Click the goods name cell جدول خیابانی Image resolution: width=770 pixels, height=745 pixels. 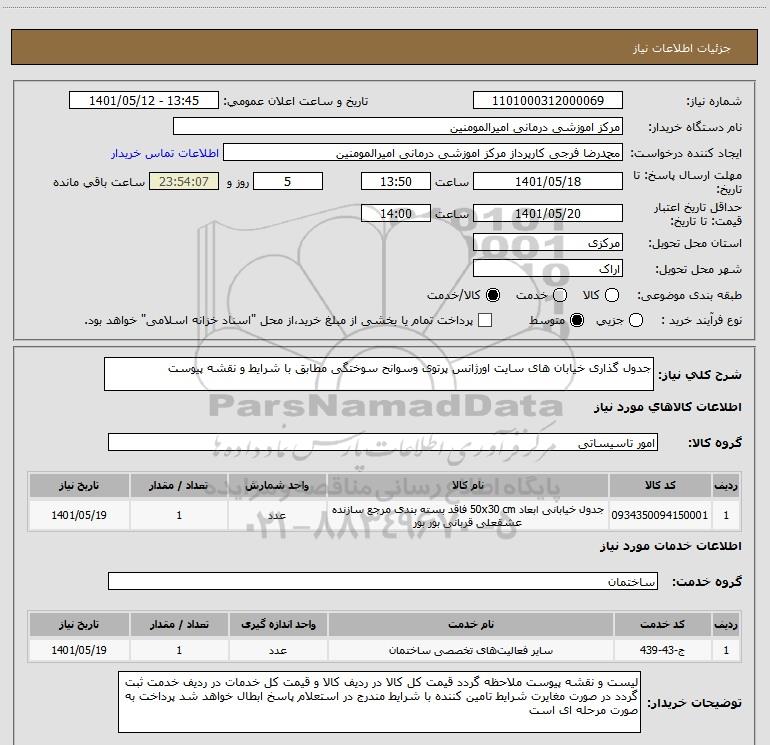pos(468,516)
